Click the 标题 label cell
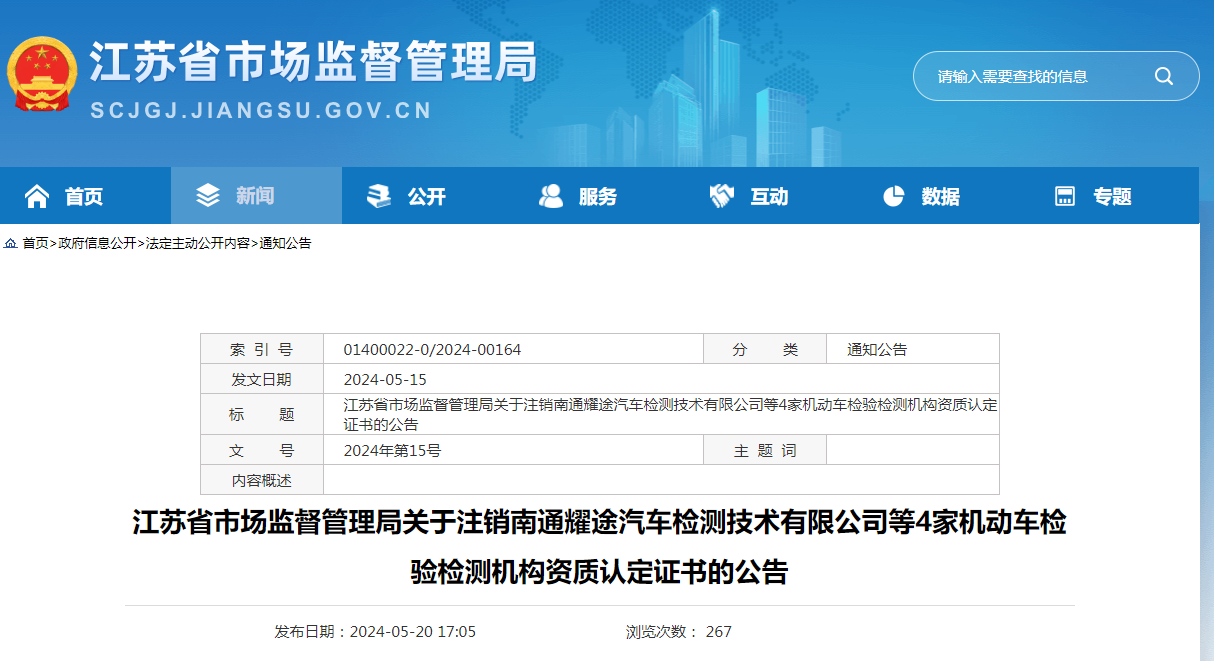The image size is (1214, 661). click(x=262, y=414)
